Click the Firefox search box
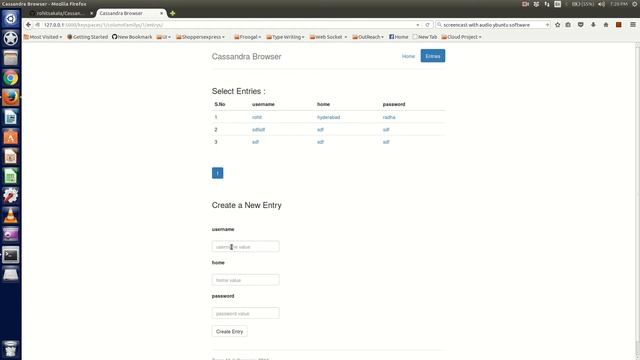The image size is (640, 360). [x=493, y=25]
